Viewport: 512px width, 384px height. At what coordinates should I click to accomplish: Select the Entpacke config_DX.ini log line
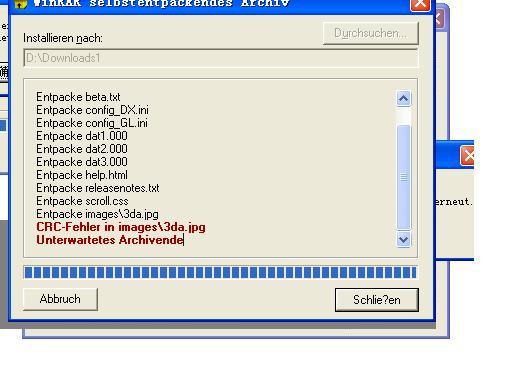click(92, 110)
